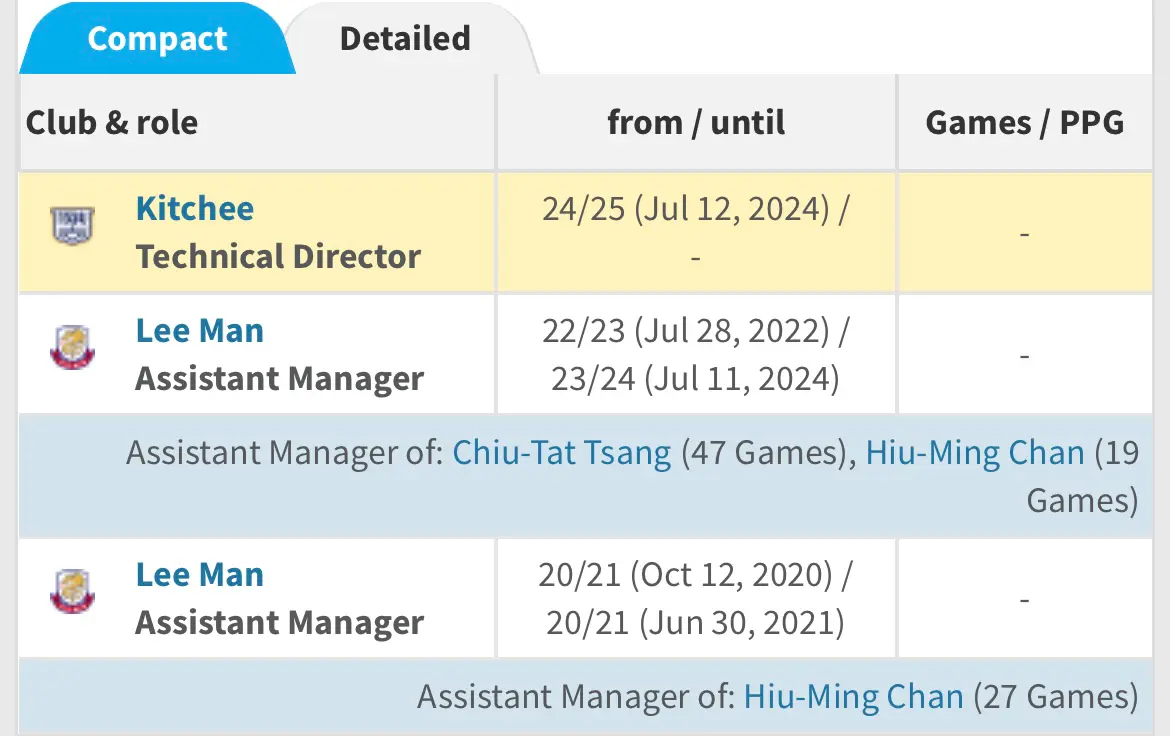Open Hiu-Ming Chan link with 19 games

pos(975,453)
